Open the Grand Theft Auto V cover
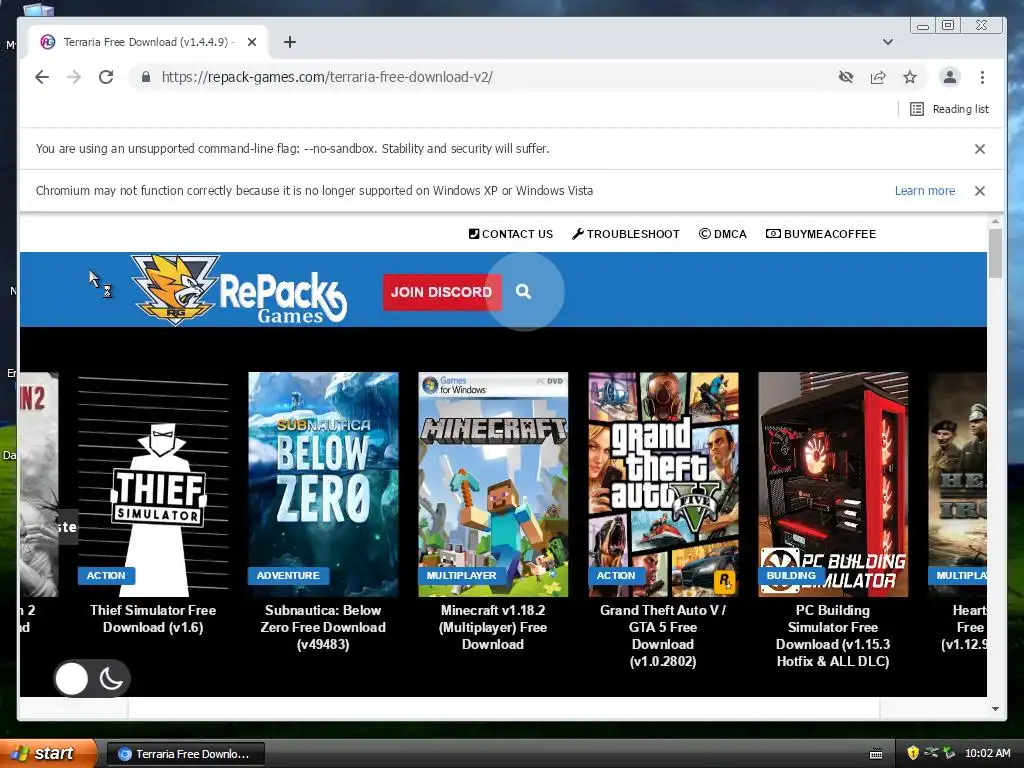The width and height of the screenshot is (1024, 768). (x=664, y=484)
